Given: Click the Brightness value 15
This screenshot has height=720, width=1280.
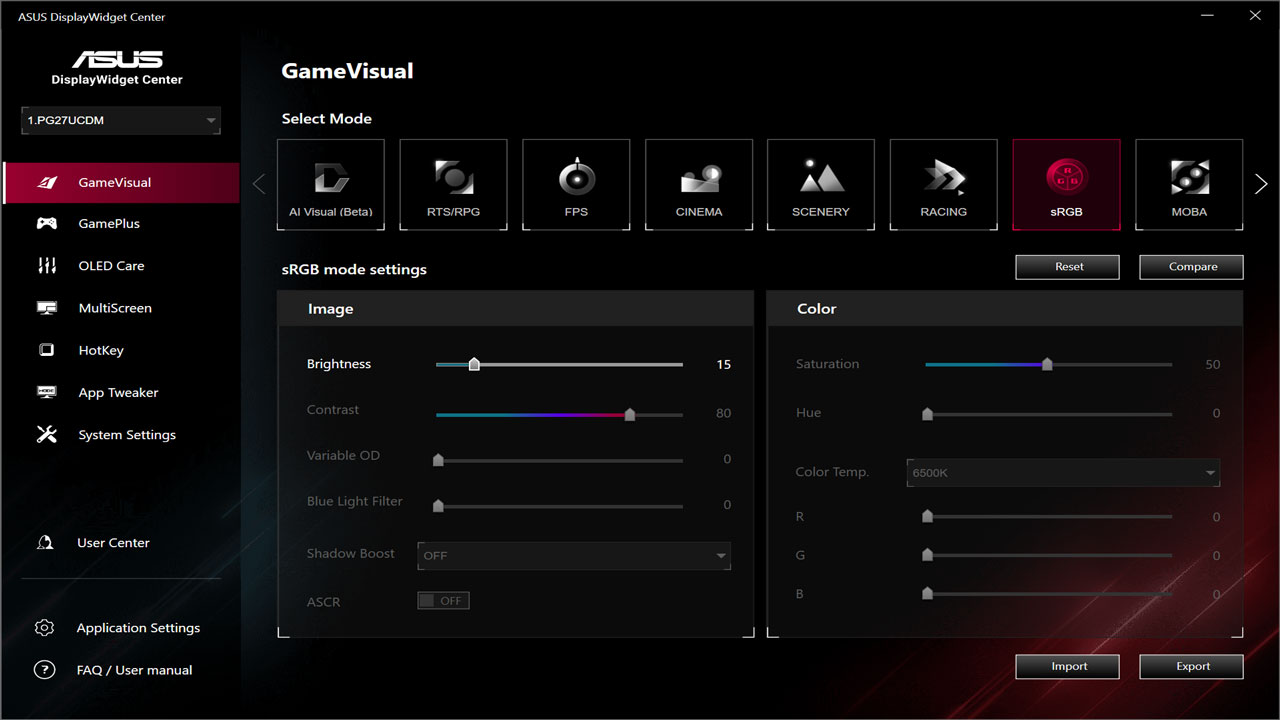Looking at the screenshot, I should [x=723, y=365].
